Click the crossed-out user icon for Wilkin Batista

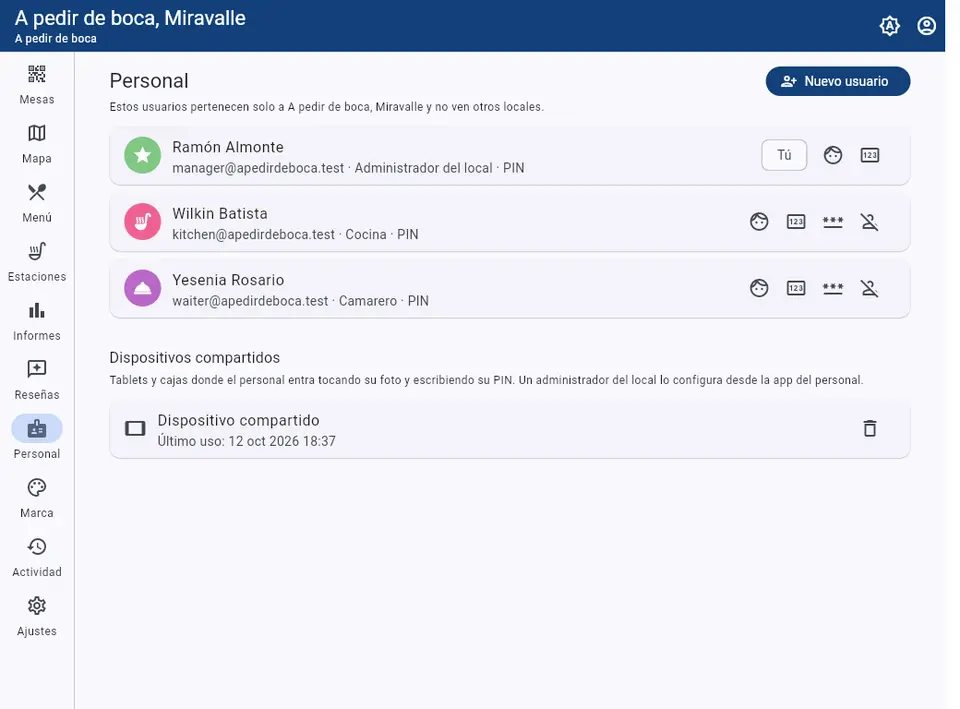869,222
